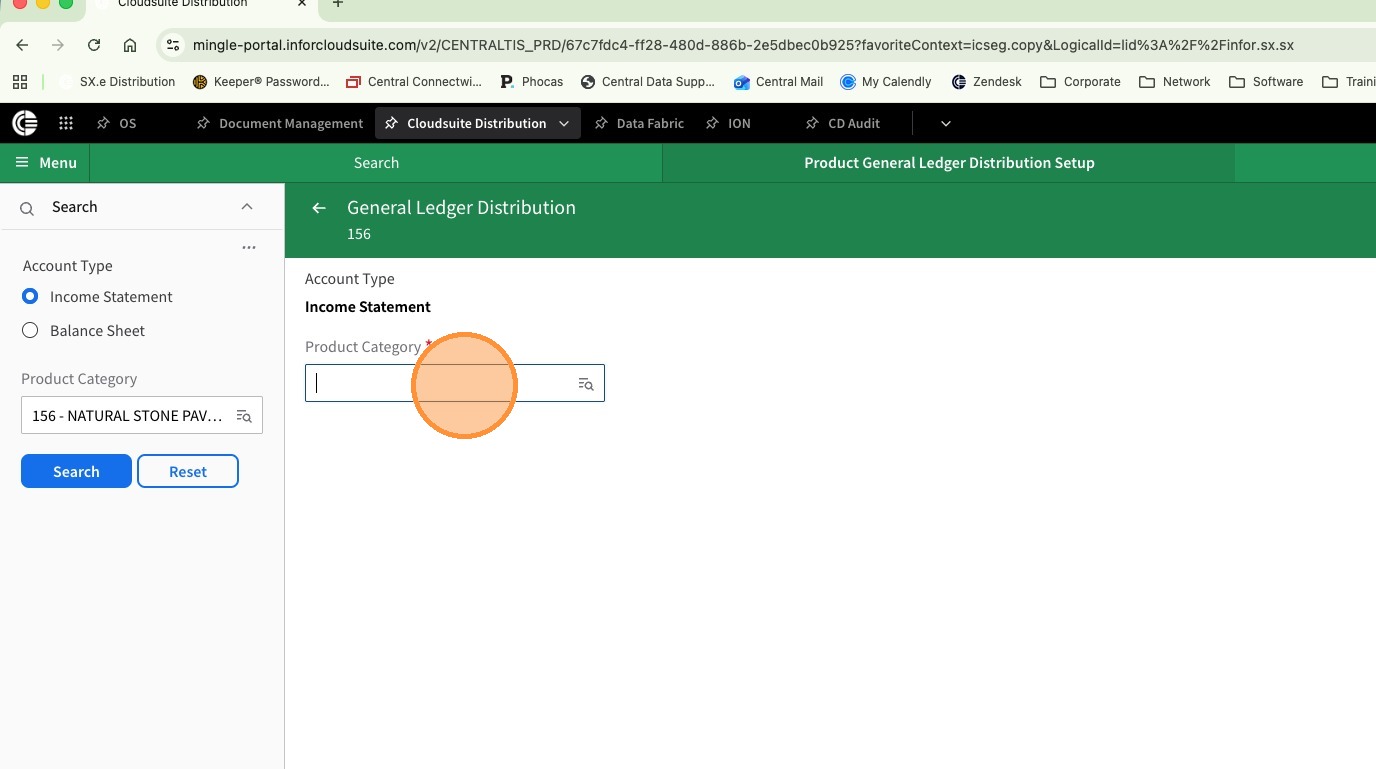Screen dimensions: 1376x769
Task: Open Central Data Support bookmark
Action: (x=648, y=82)
